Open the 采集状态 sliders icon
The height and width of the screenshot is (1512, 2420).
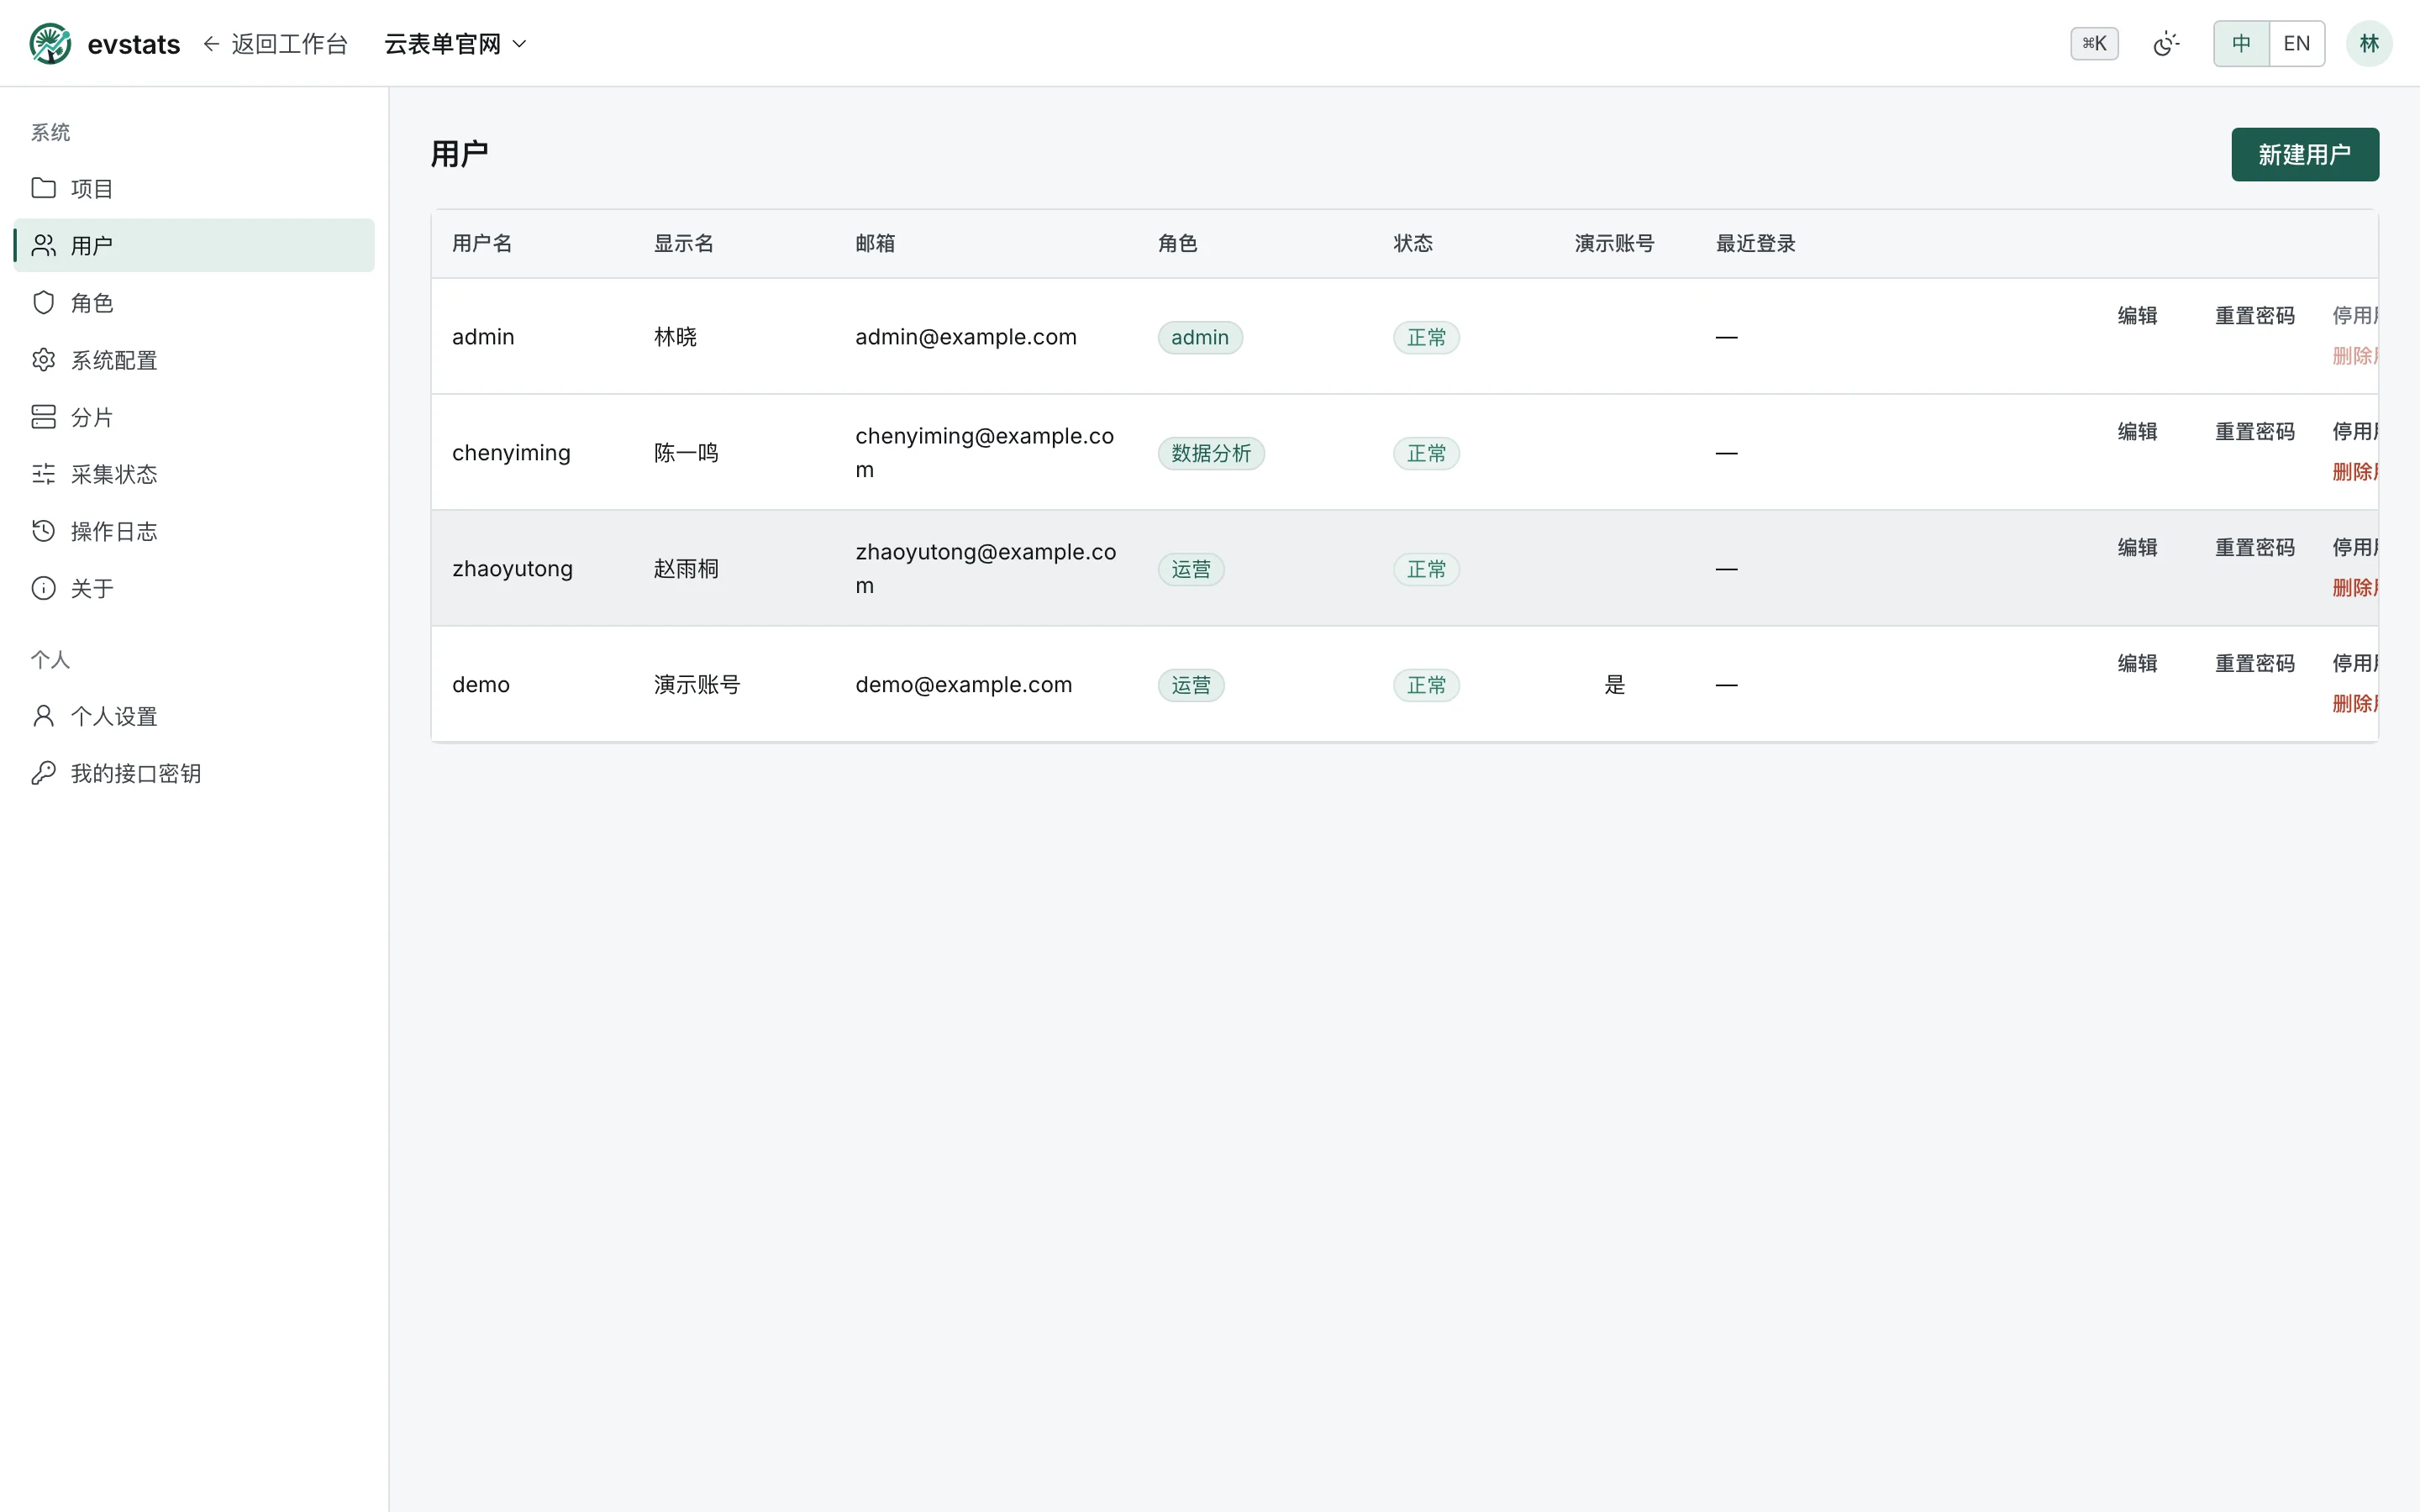pyautogui.click(x=43, y=474)
